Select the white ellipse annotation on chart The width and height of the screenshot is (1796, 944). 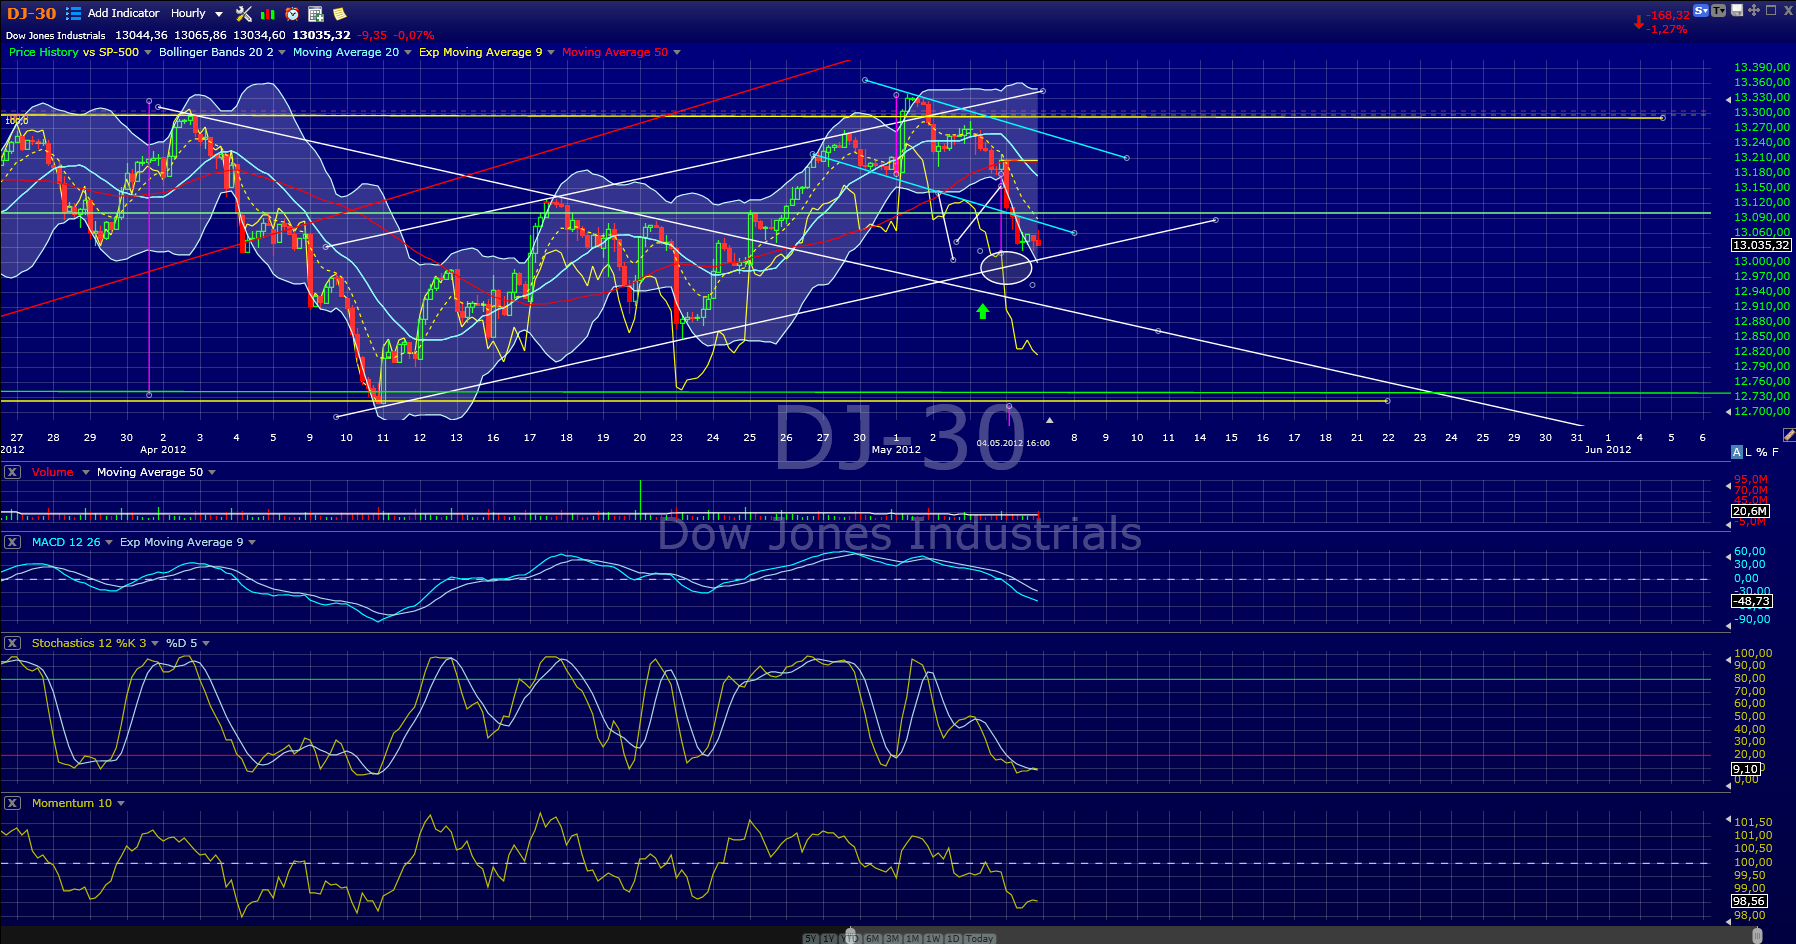(1006, 267)
